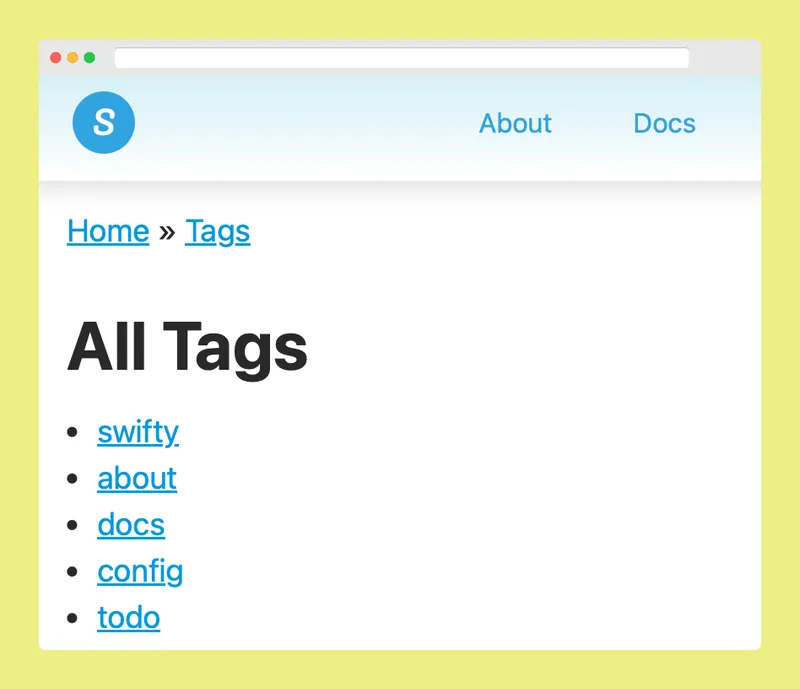
Task: Open the docs tag in list
Action: (x=131, y=525)
